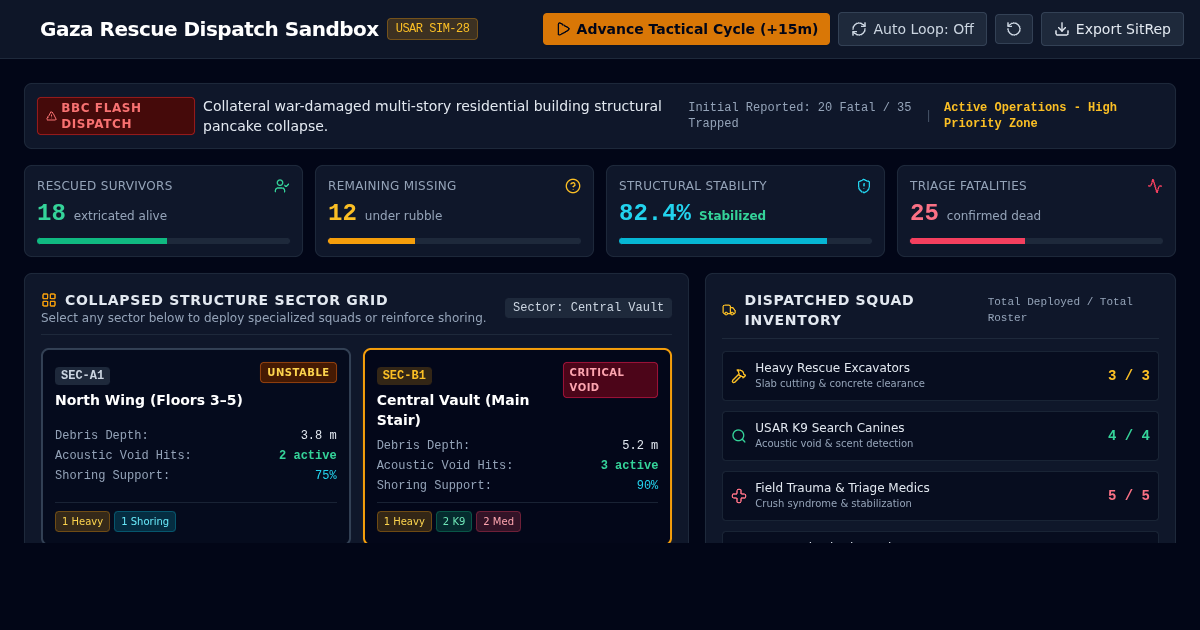Click the Advance Tactical Cycle button

tap(686, 29)
